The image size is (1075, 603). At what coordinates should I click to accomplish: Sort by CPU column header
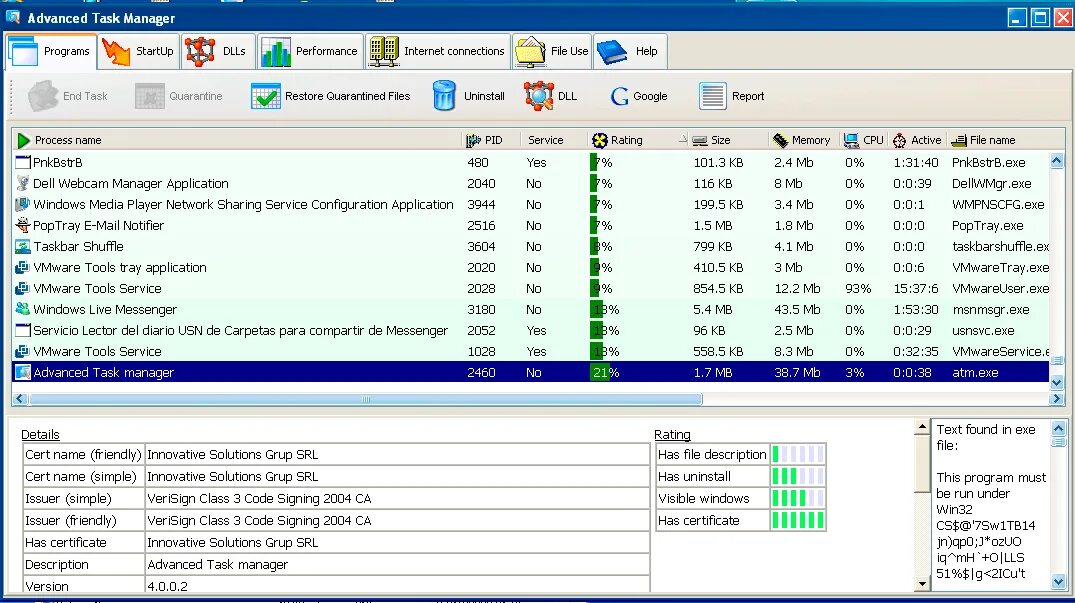pos(865,140)
